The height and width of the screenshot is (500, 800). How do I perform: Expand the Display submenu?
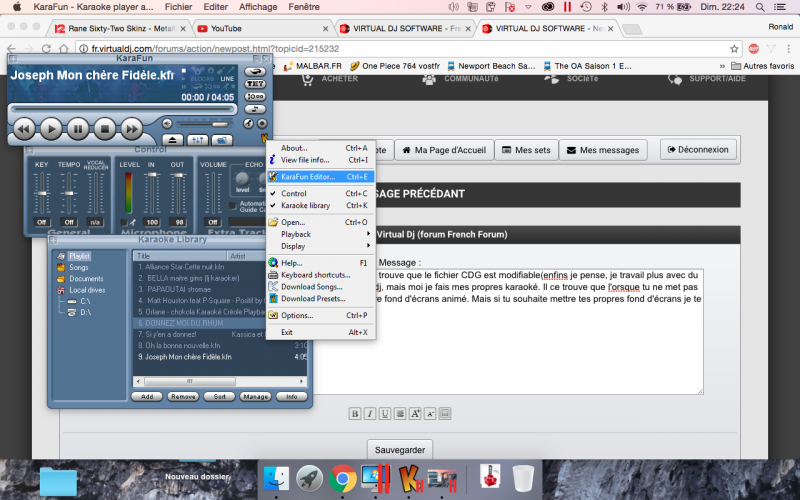(321, 246)
